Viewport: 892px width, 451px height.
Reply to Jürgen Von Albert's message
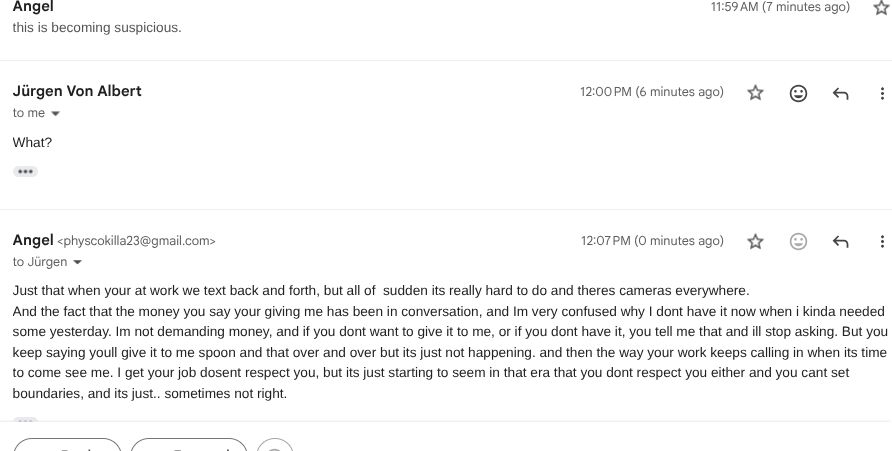(840, 93)
